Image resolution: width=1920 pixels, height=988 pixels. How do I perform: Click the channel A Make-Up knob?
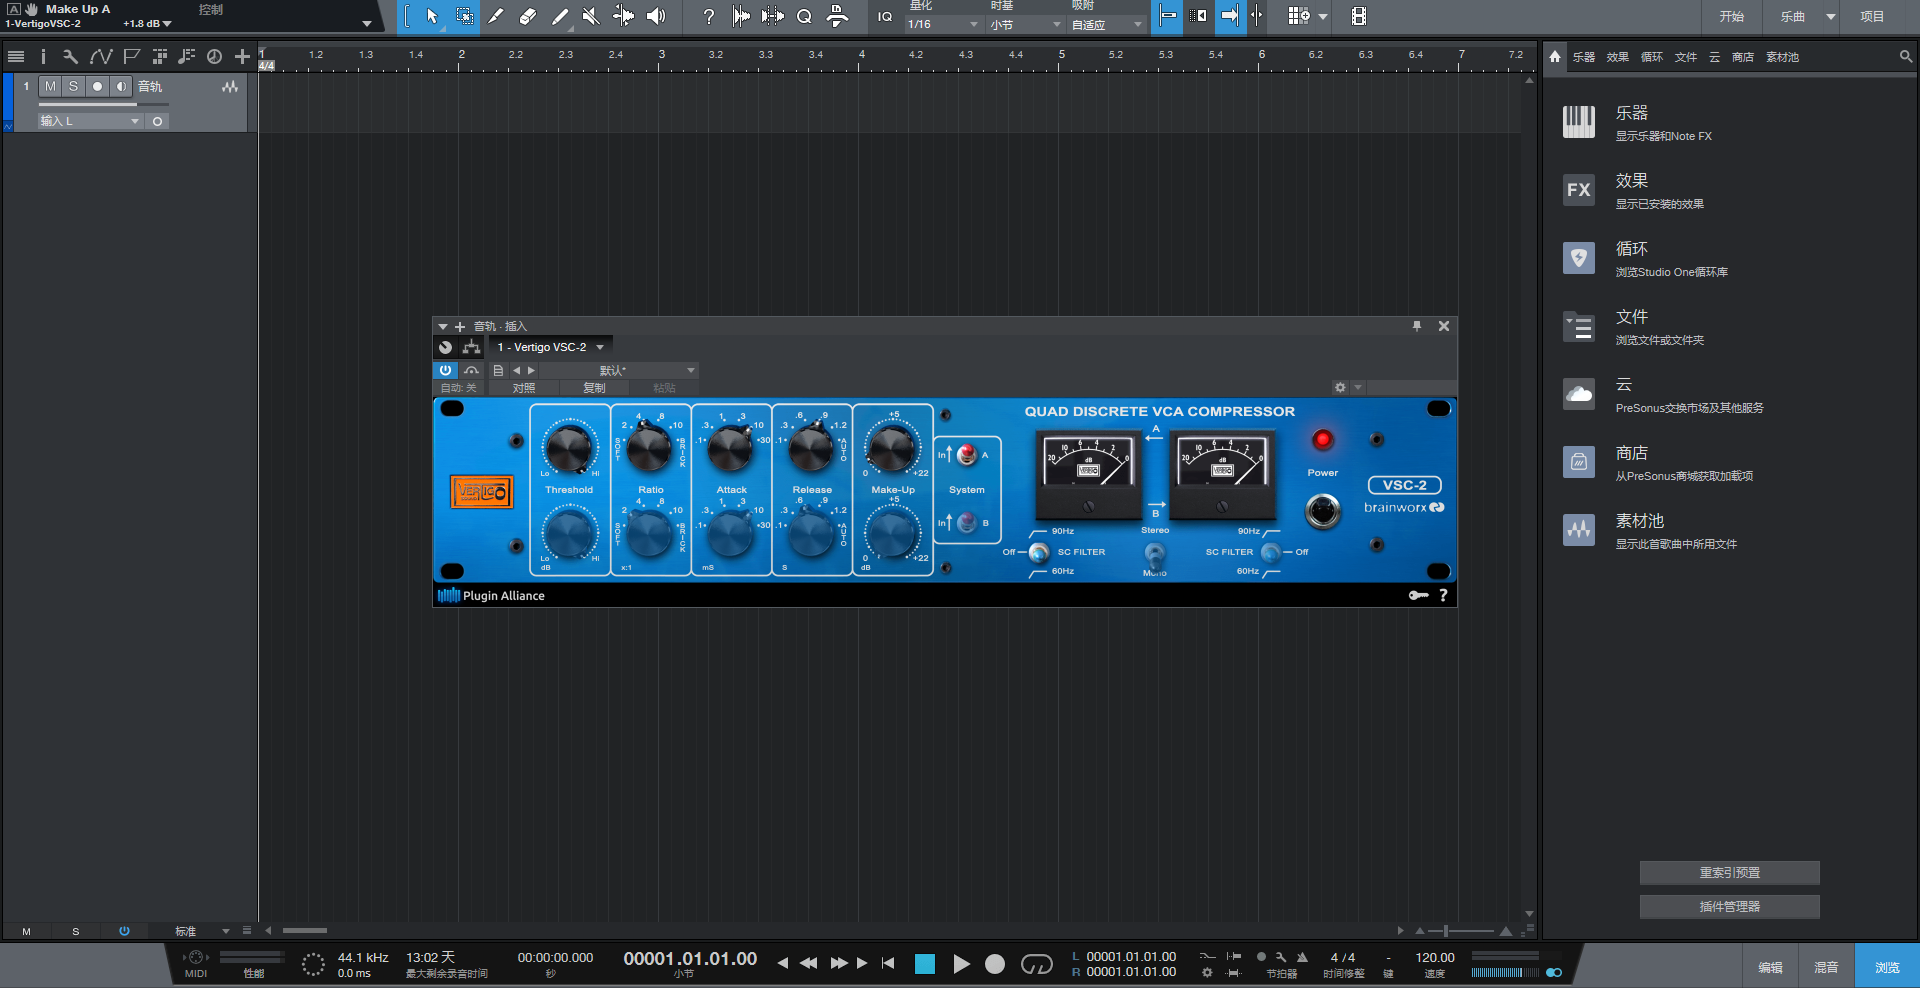(x=892, y=447)
